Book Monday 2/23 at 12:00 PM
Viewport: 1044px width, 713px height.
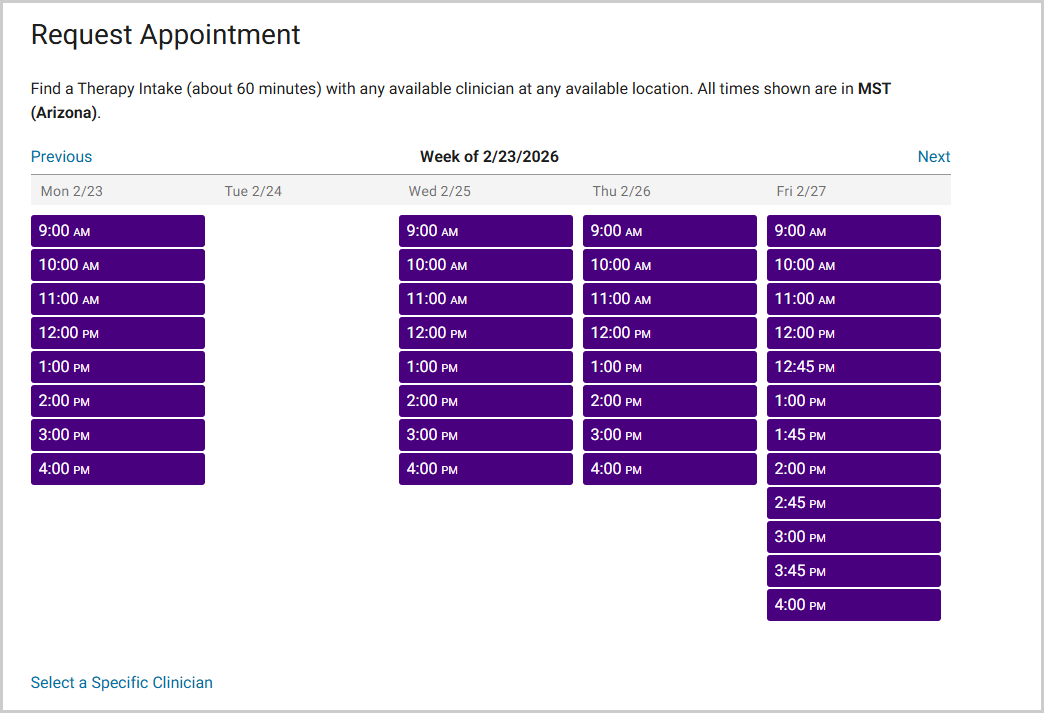[x=118, y=333]
